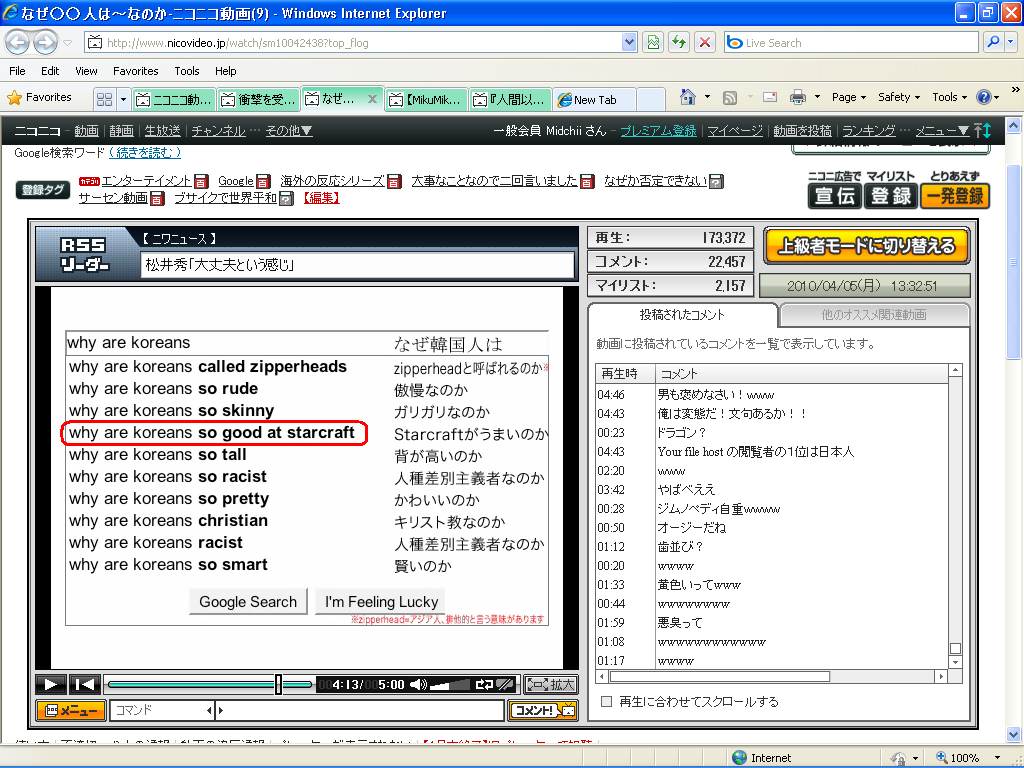Click the Compatibility View icon in address bar
The width and height of the screenshot is (1024, 768).
coord(653,43)
